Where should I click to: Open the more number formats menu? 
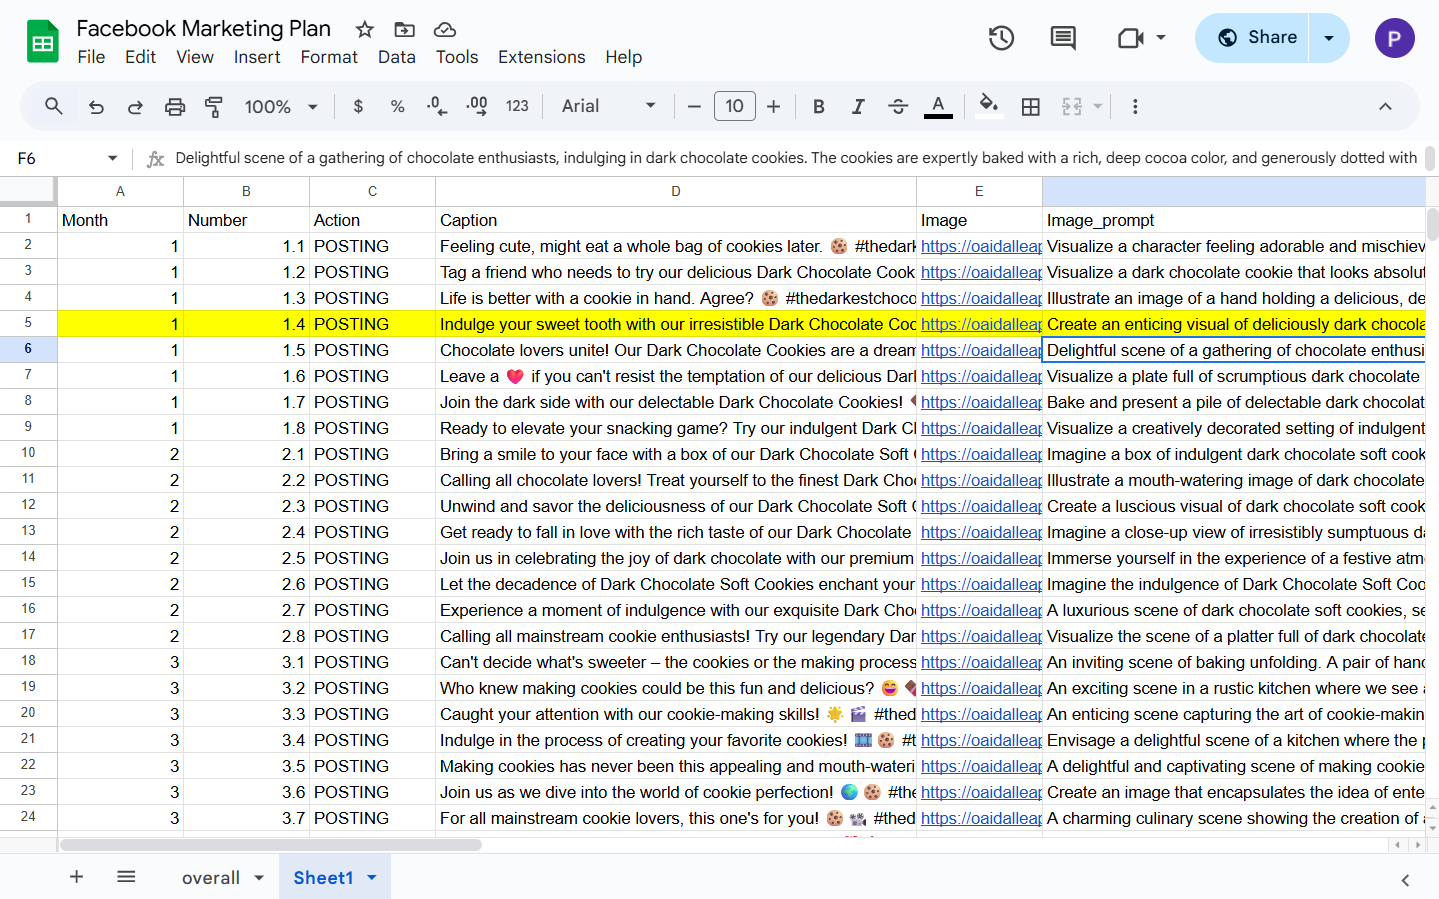[x=517, y=106]
